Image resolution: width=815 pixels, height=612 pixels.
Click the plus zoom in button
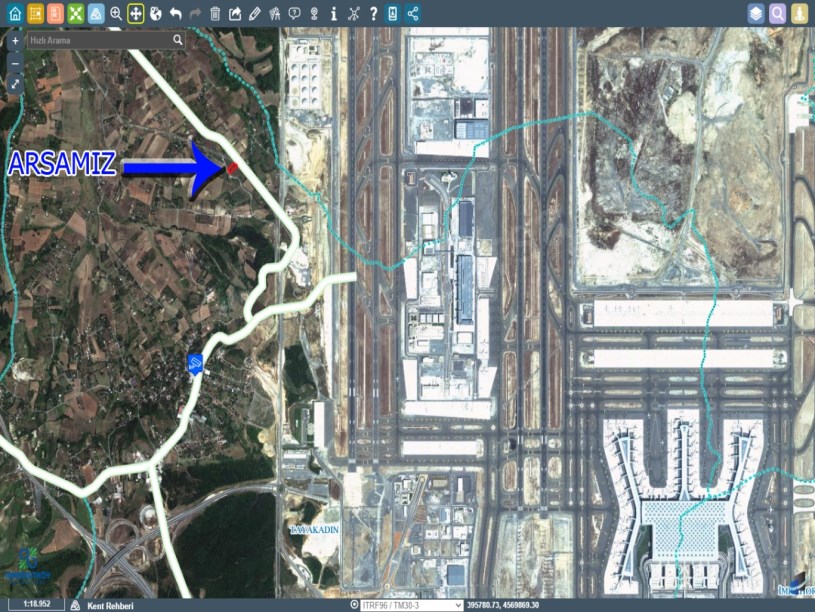click(x=15, y=41)
